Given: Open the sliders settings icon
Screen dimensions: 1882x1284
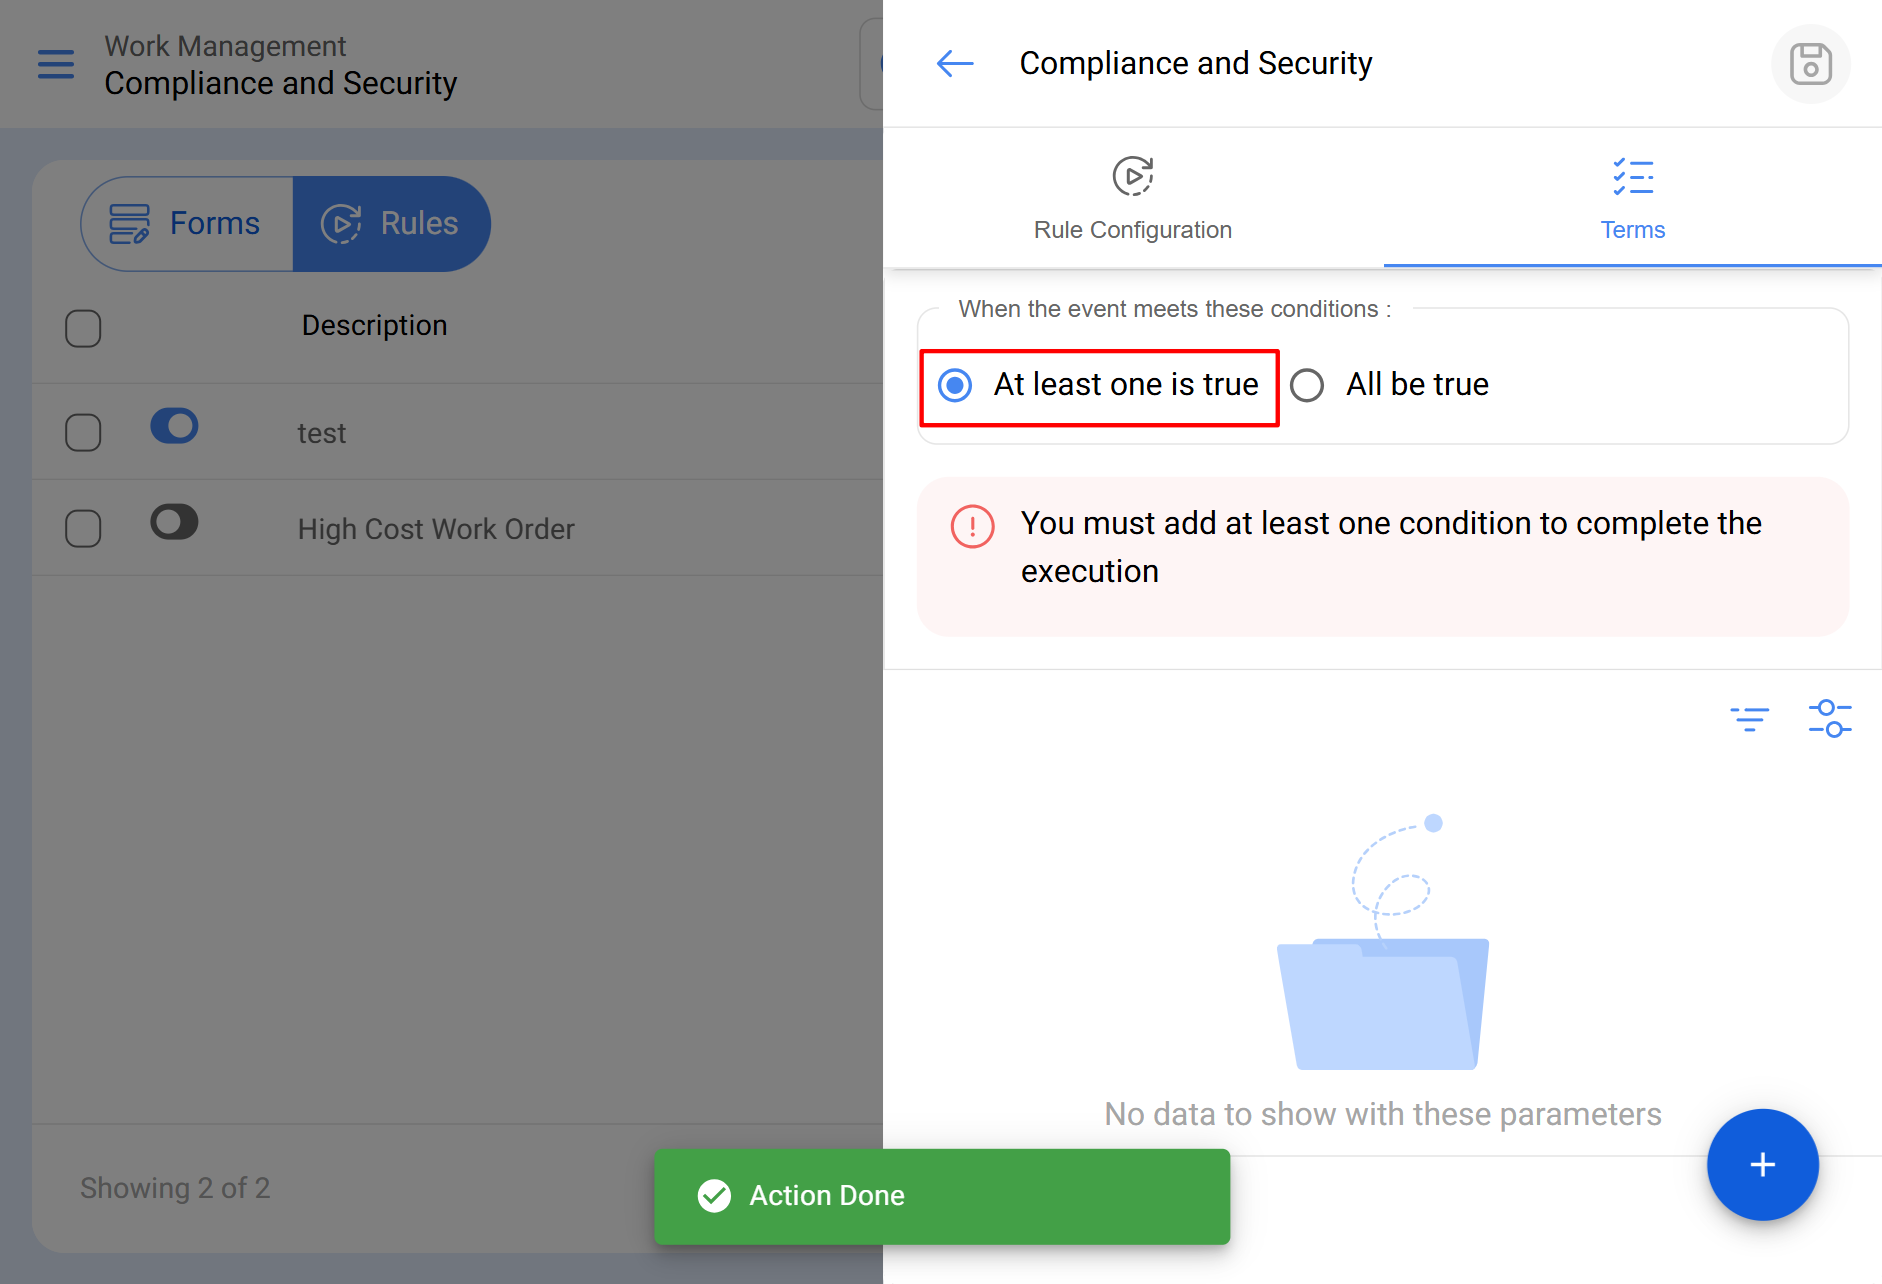Looking at the screenshot, I should pos(1829,718).
